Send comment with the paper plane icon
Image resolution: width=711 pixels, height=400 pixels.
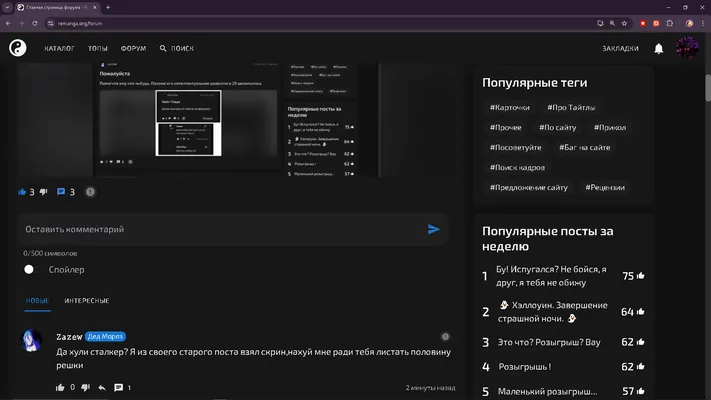coord(433,229)
